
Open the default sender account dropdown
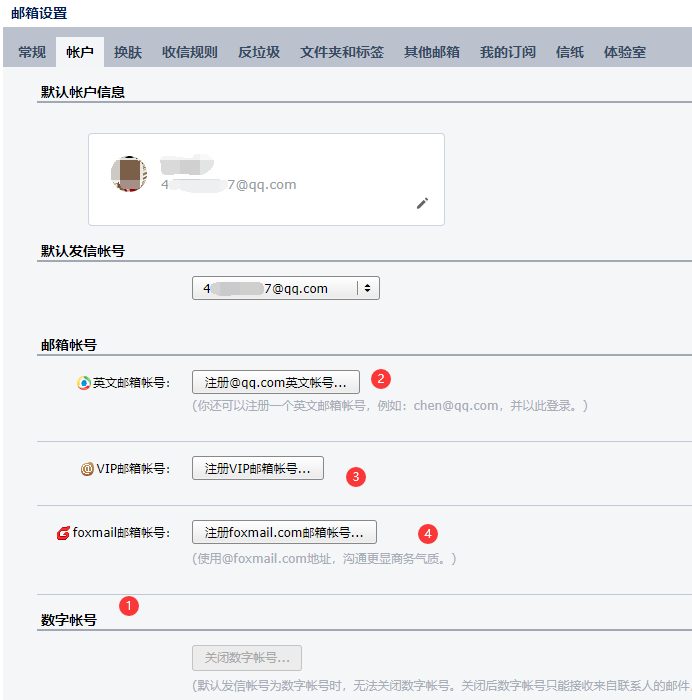point(286,288)
